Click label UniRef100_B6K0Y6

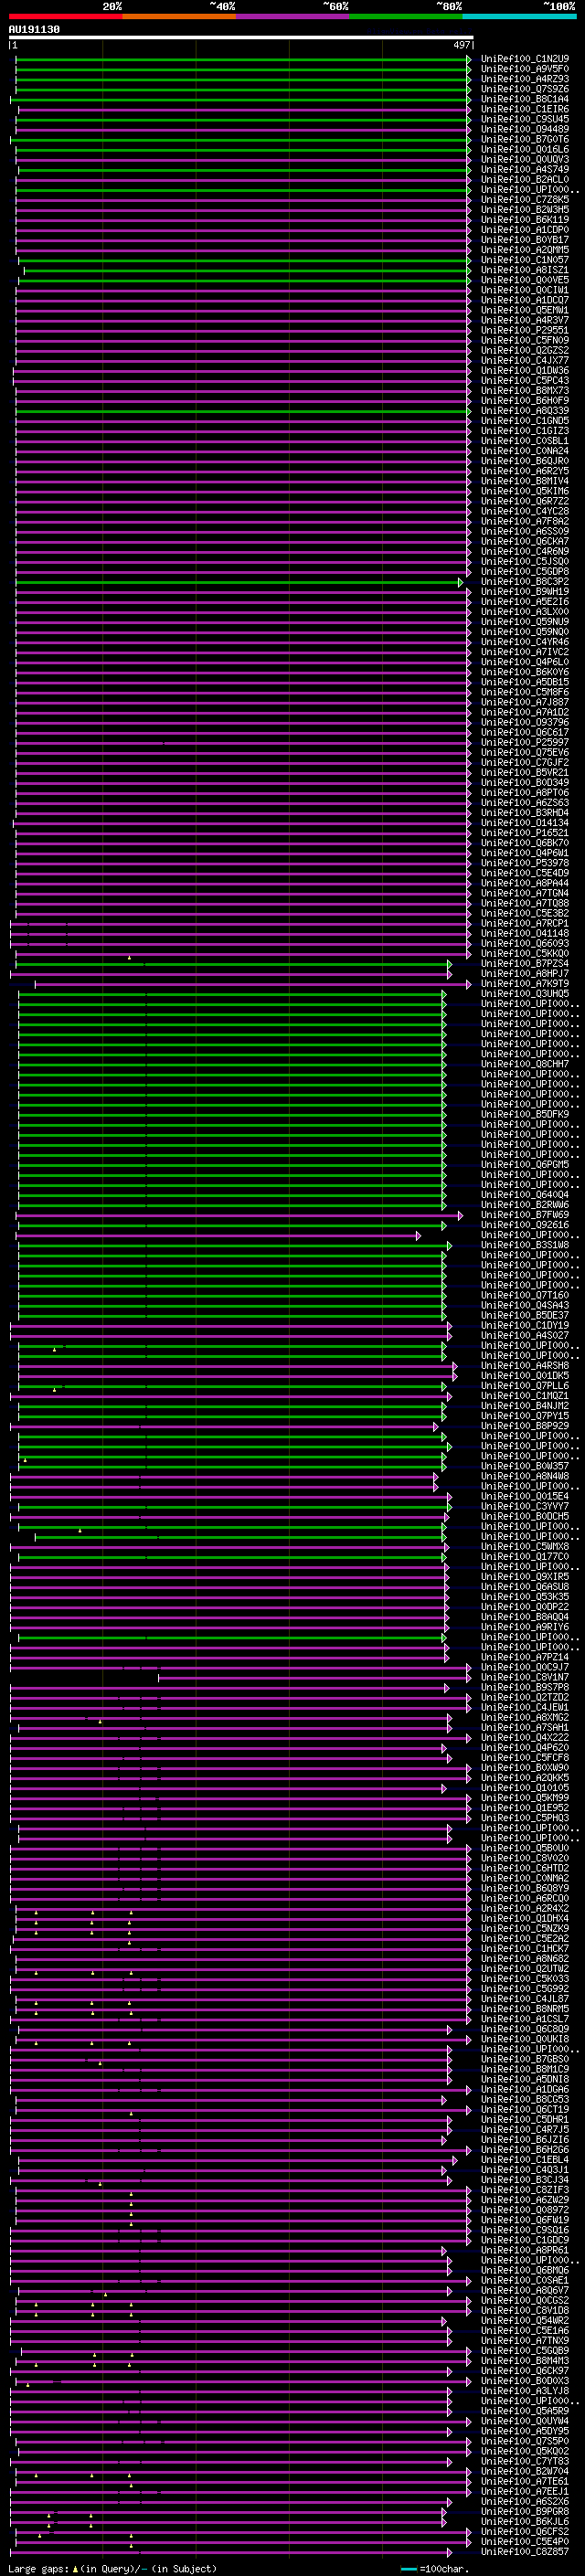pyautogui.click(x=525, y=672)
